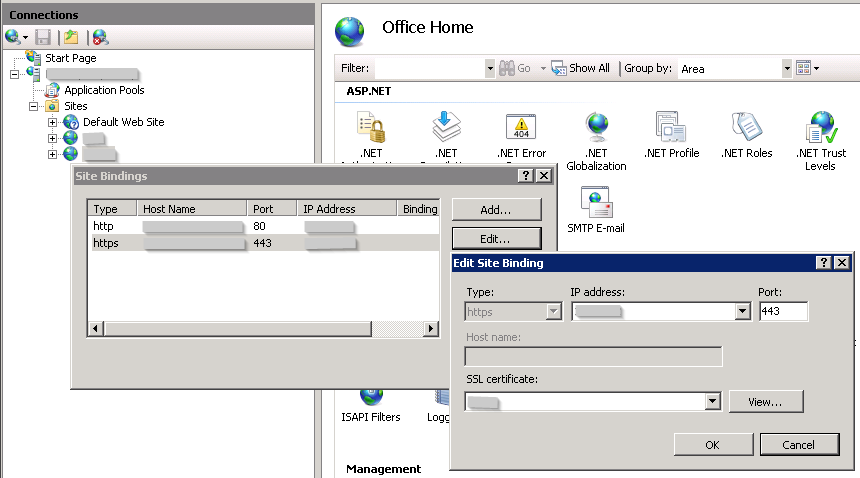This screenshot has width=860, height=478.
Task: Click the Save icon in Connections toolbar
Action: click(43, 38)
